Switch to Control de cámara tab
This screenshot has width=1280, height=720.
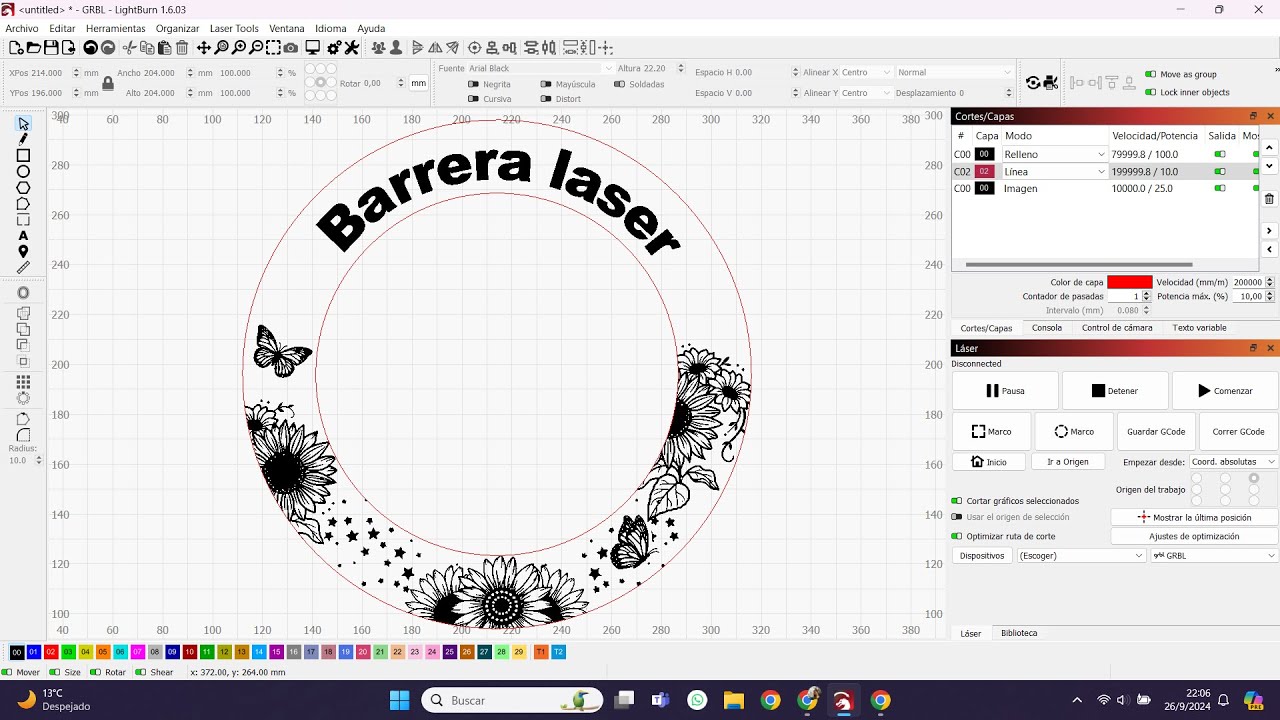[x=1117, y=328]
